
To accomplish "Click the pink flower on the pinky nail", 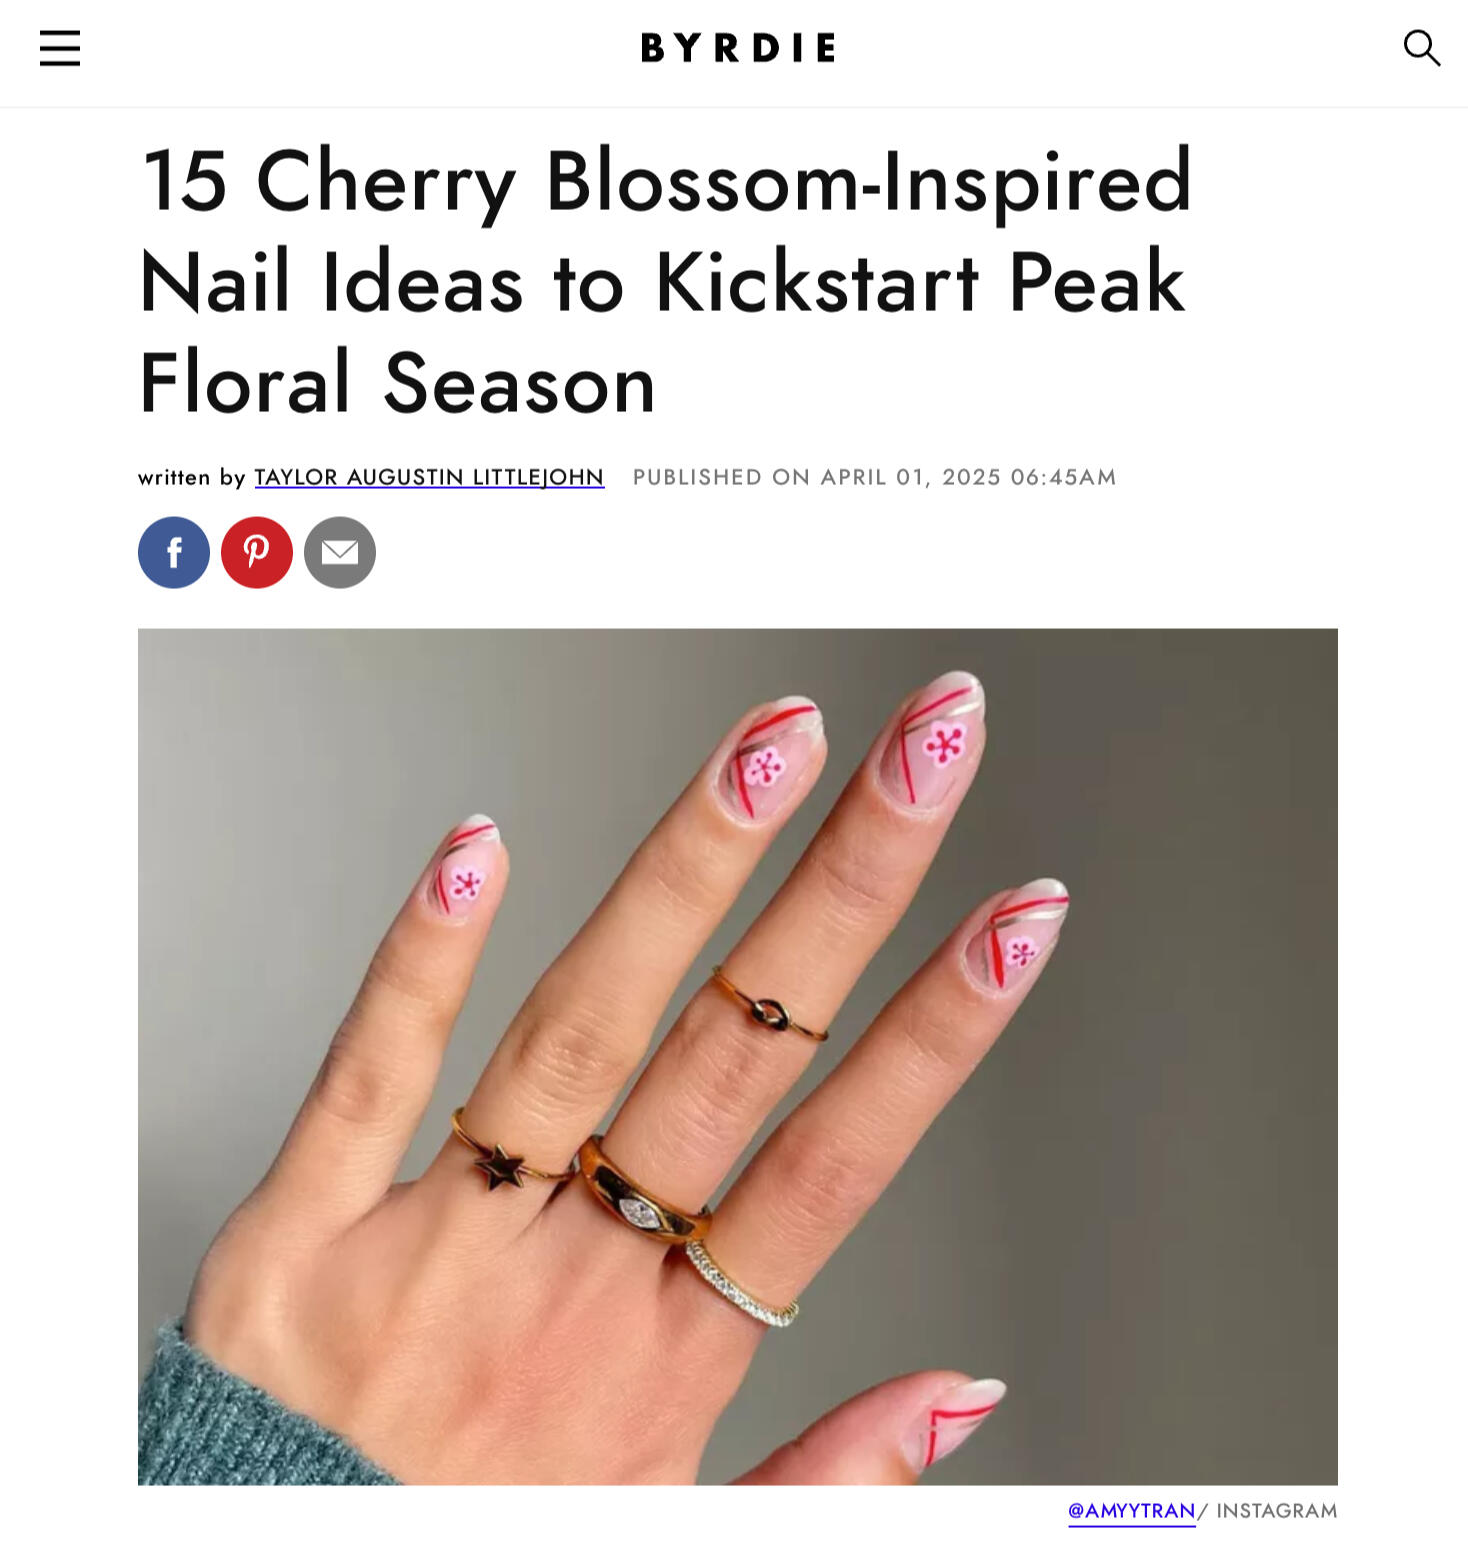I will 466,883.
